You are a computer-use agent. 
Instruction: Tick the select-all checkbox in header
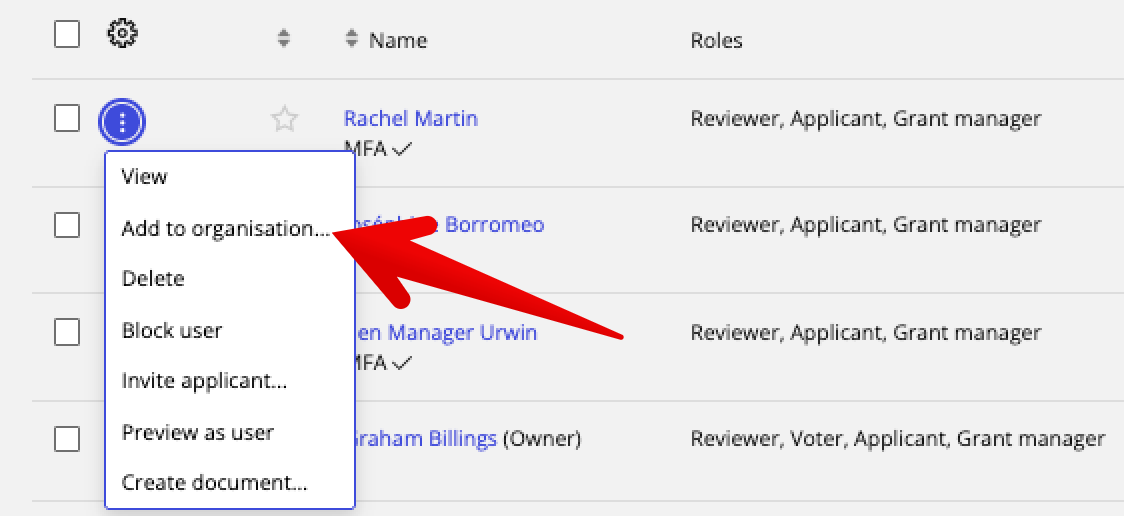point(67,34)
